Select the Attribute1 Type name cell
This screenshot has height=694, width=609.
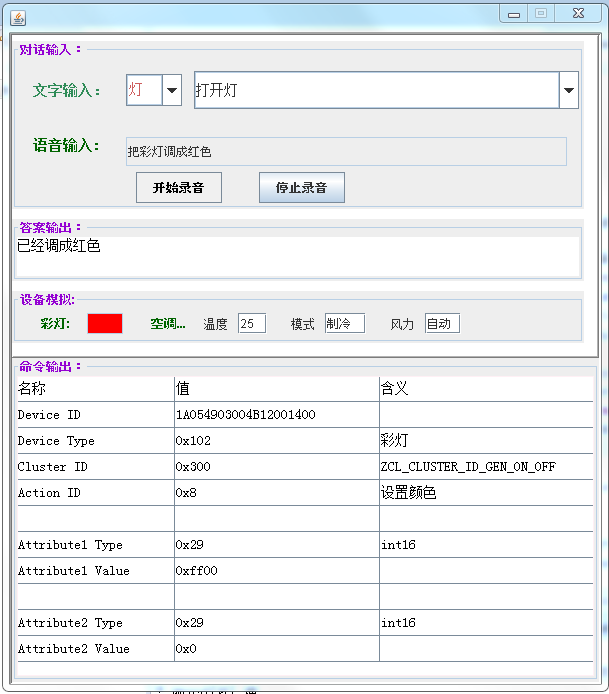pyautogui.click(x=96, y=545)
